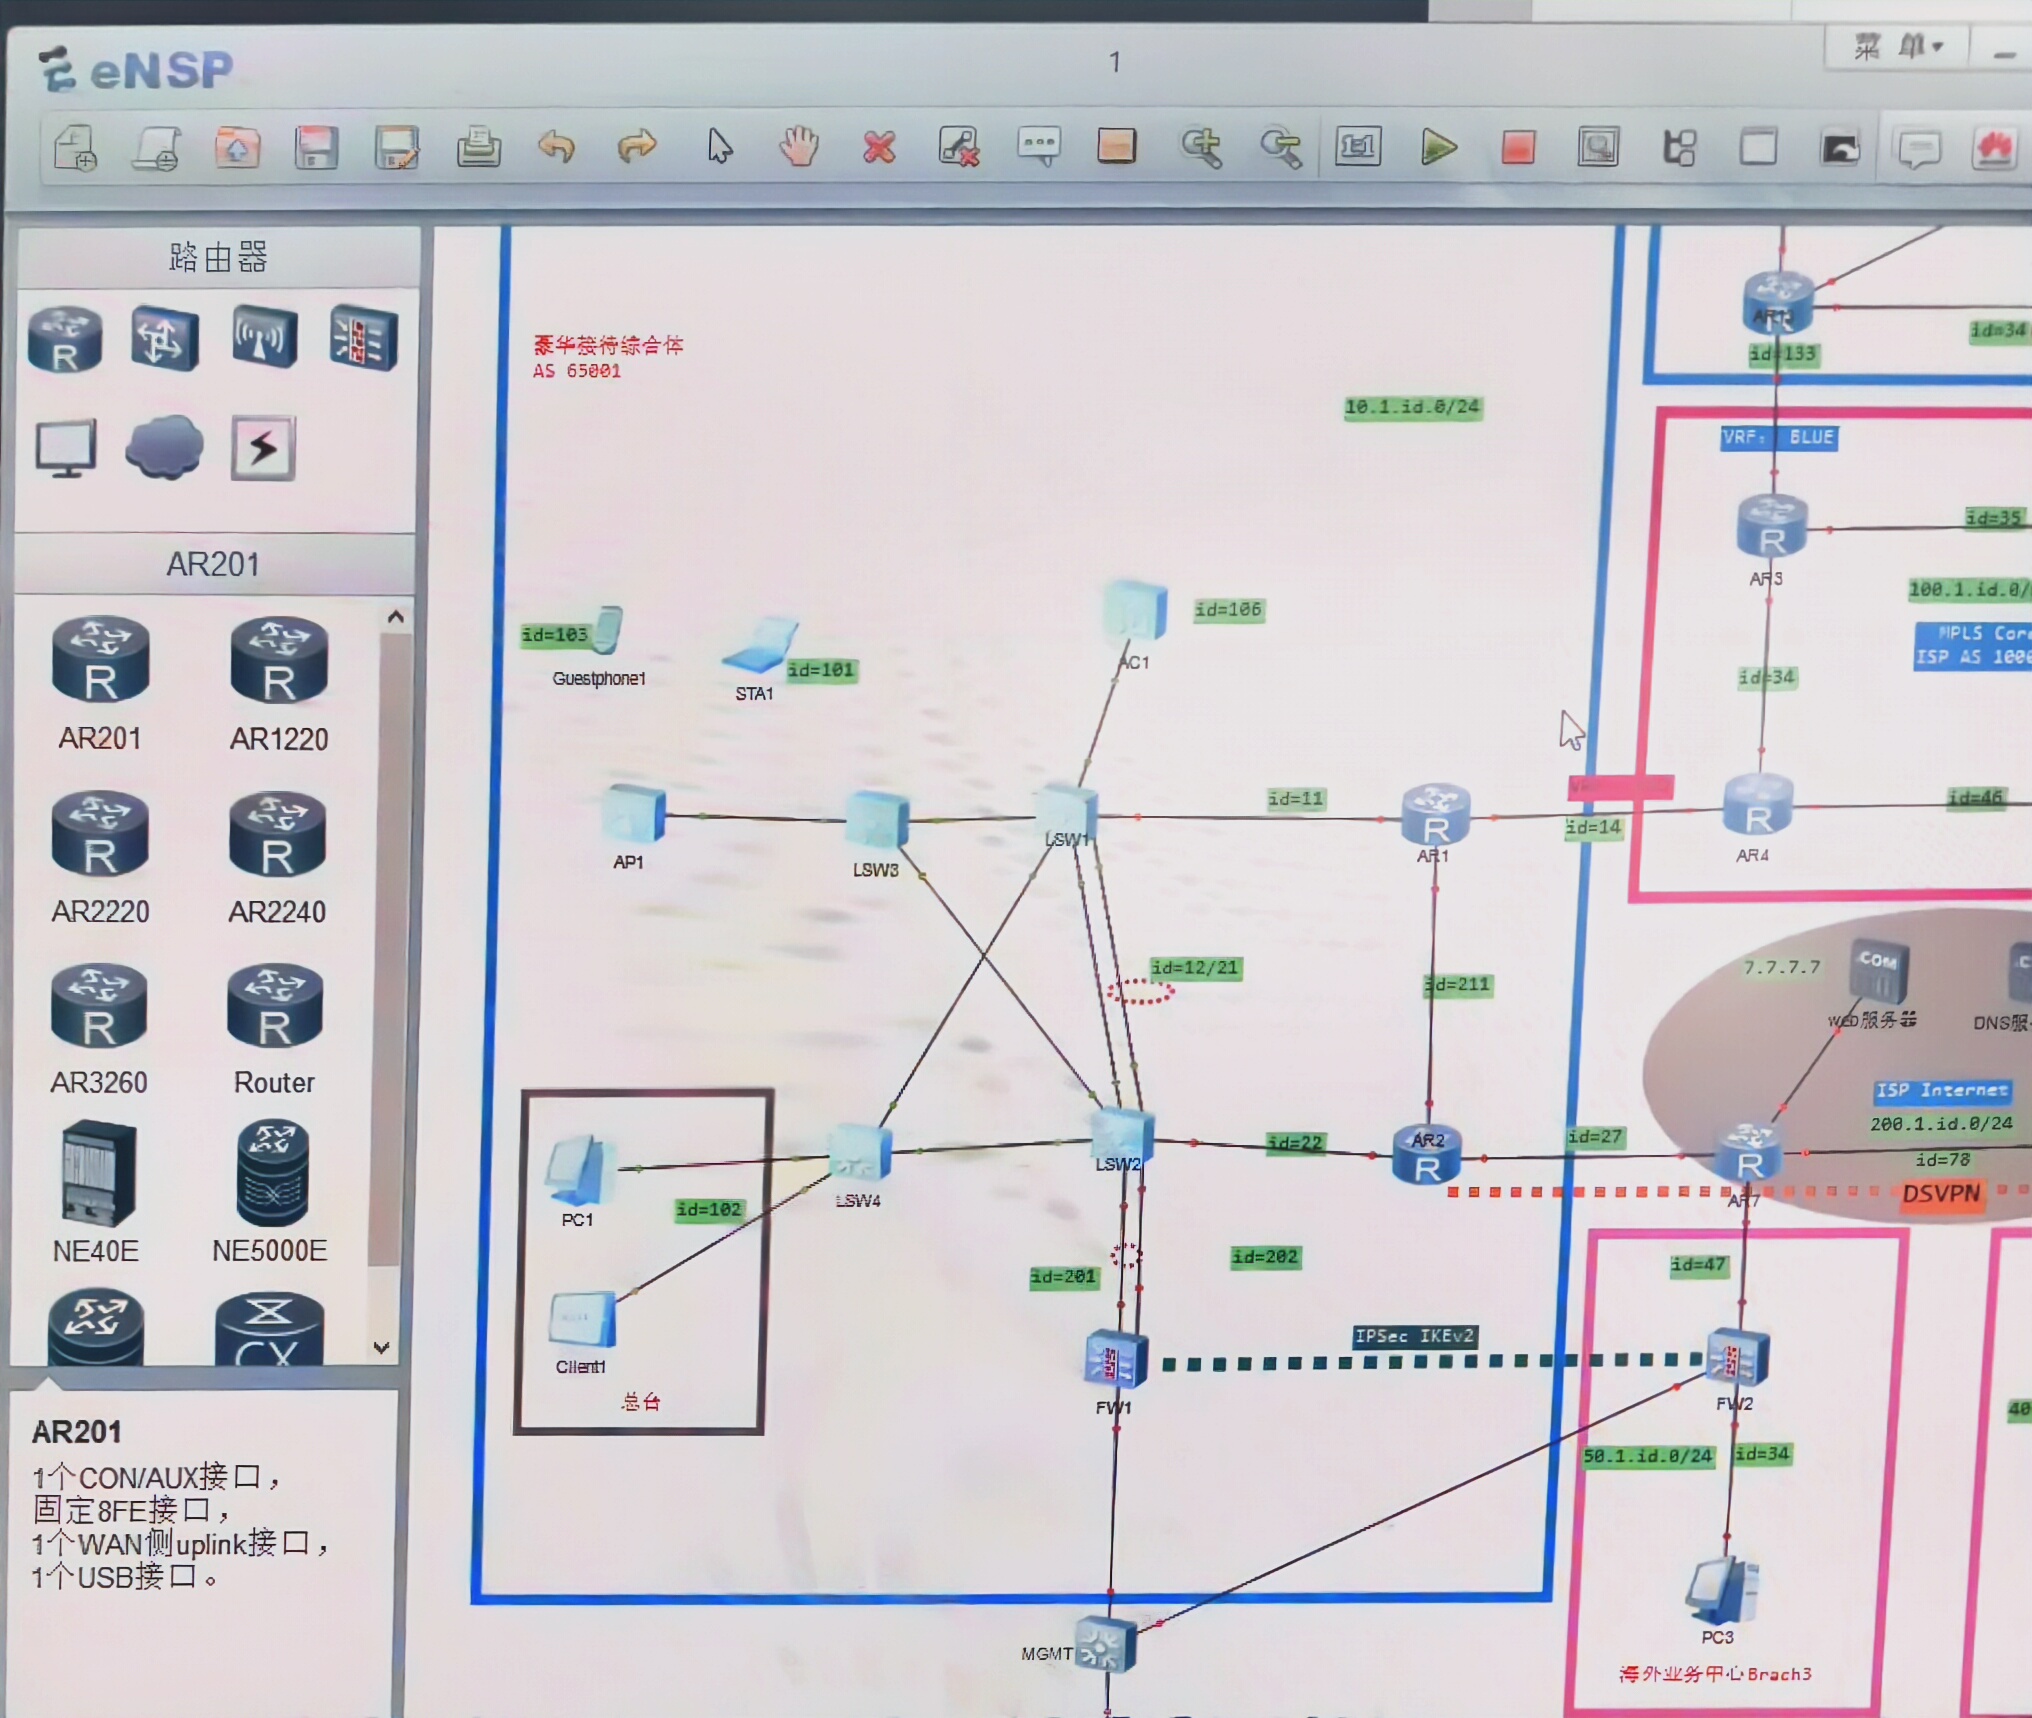
Task: Click the Undo arrow in toolbar
Action: 557,148
